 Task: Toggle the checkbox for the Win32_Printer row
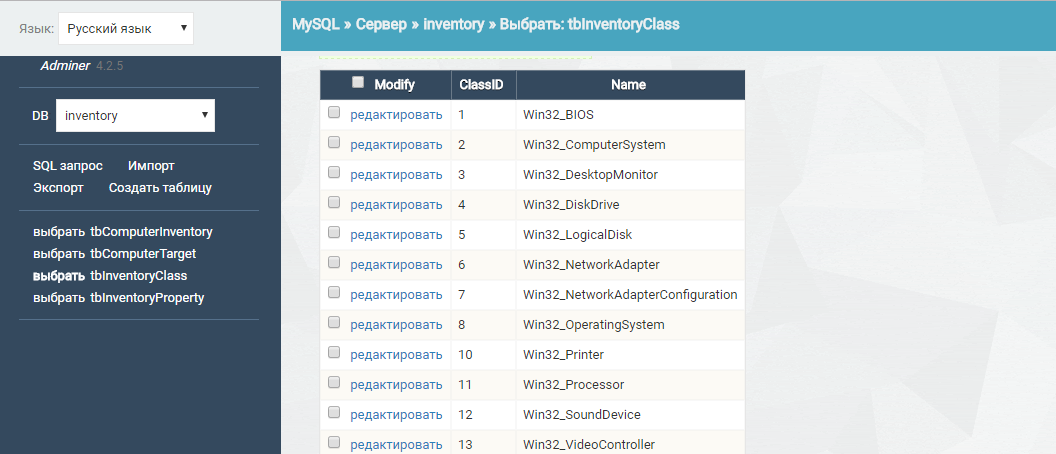click(x=334, y=354)
